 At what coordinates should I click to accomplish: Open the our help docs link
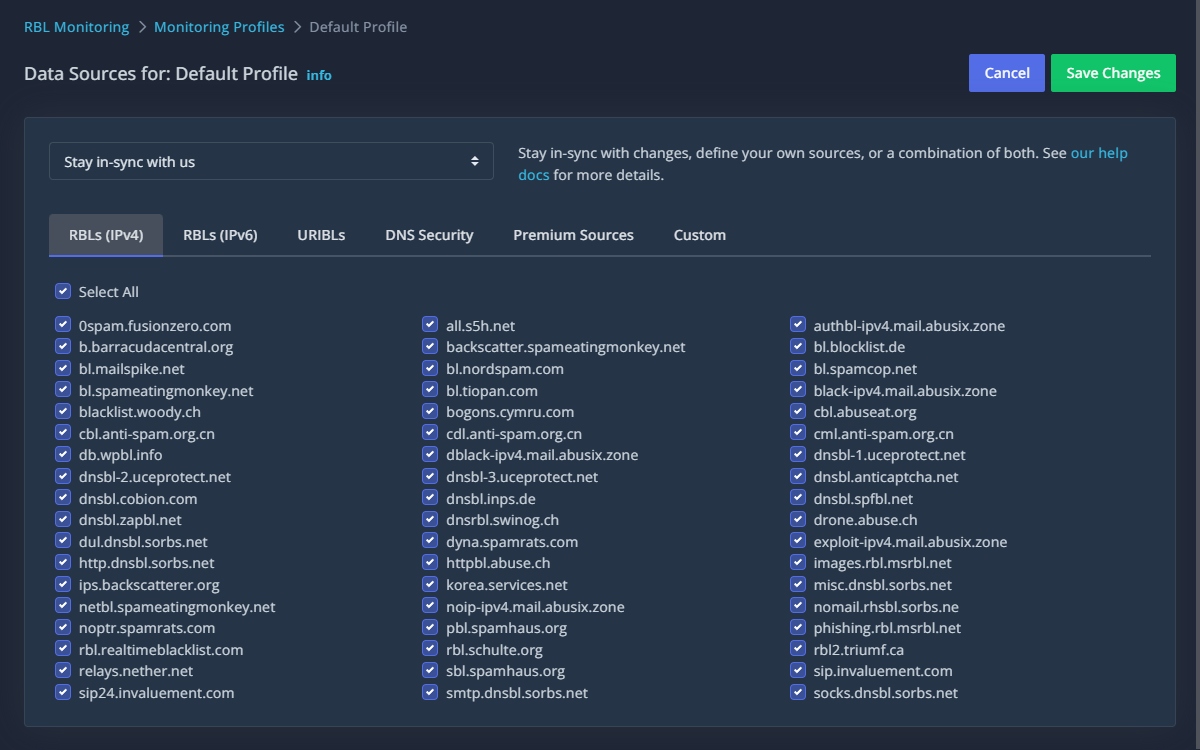(1099, 152)
